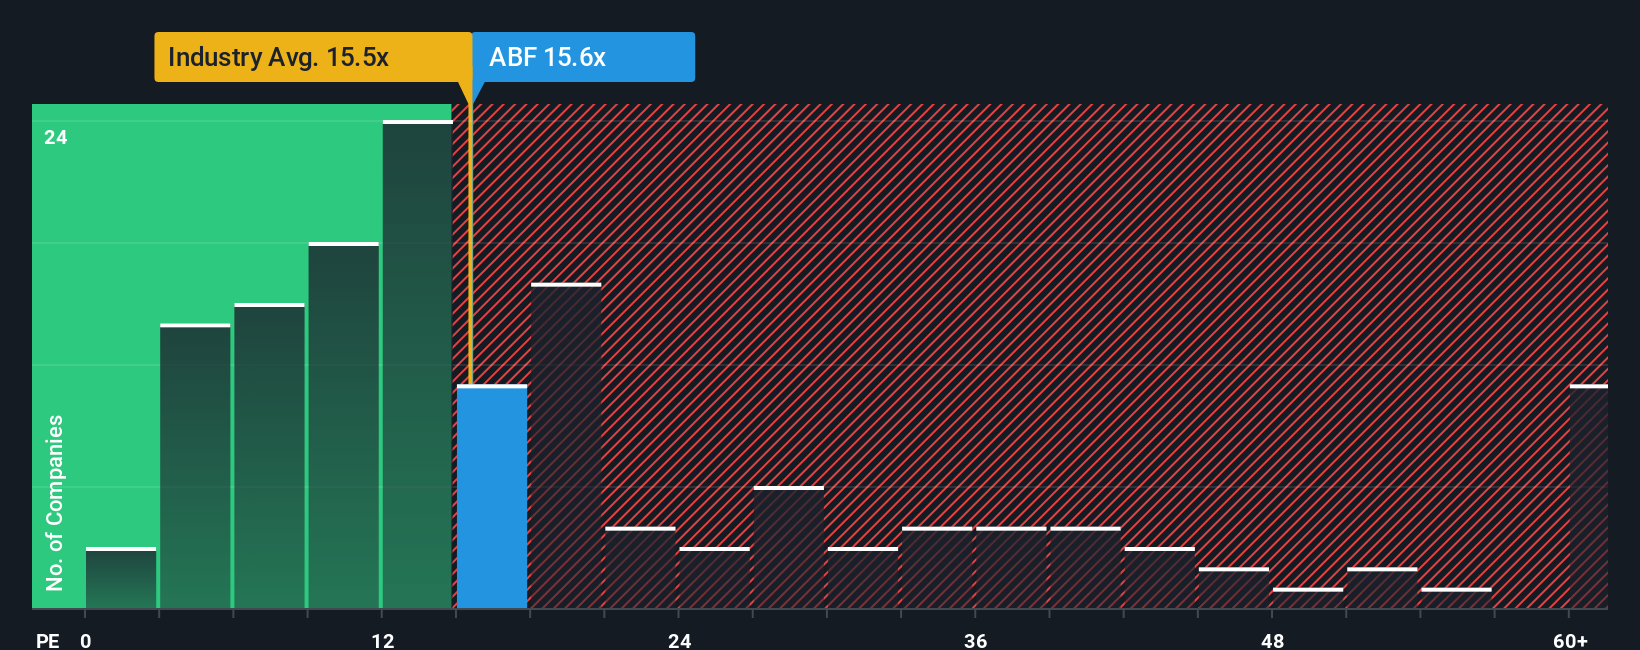Screen dimensions: 1640x650
Task: Click the tall hatched bar right of the ABF bar
Action: coord(566,446)
